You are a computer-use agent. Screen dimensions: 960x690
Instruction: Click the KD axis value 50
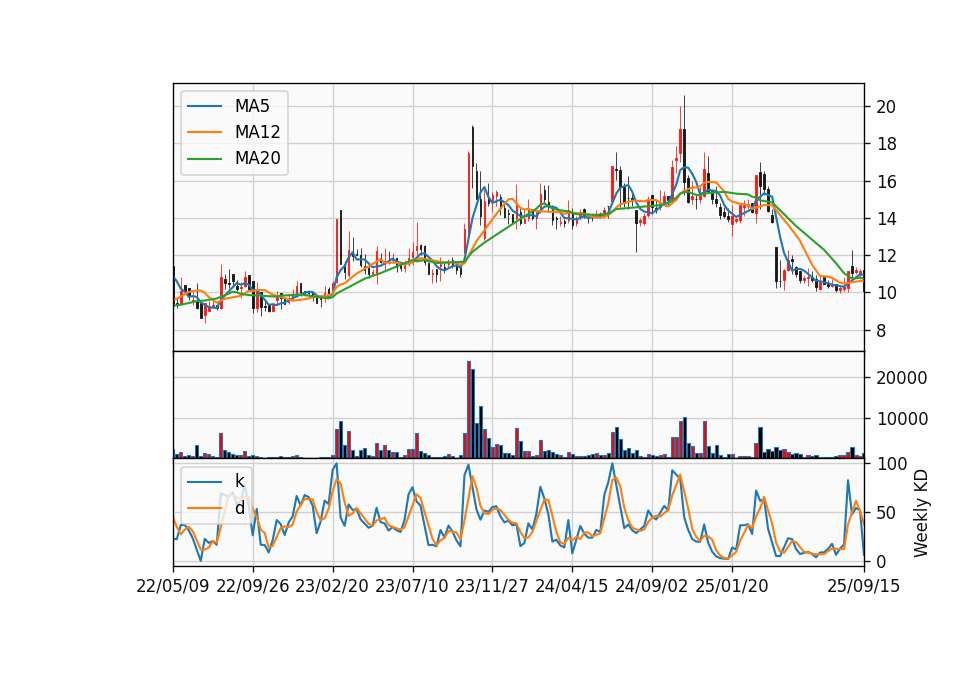[886, 512]
